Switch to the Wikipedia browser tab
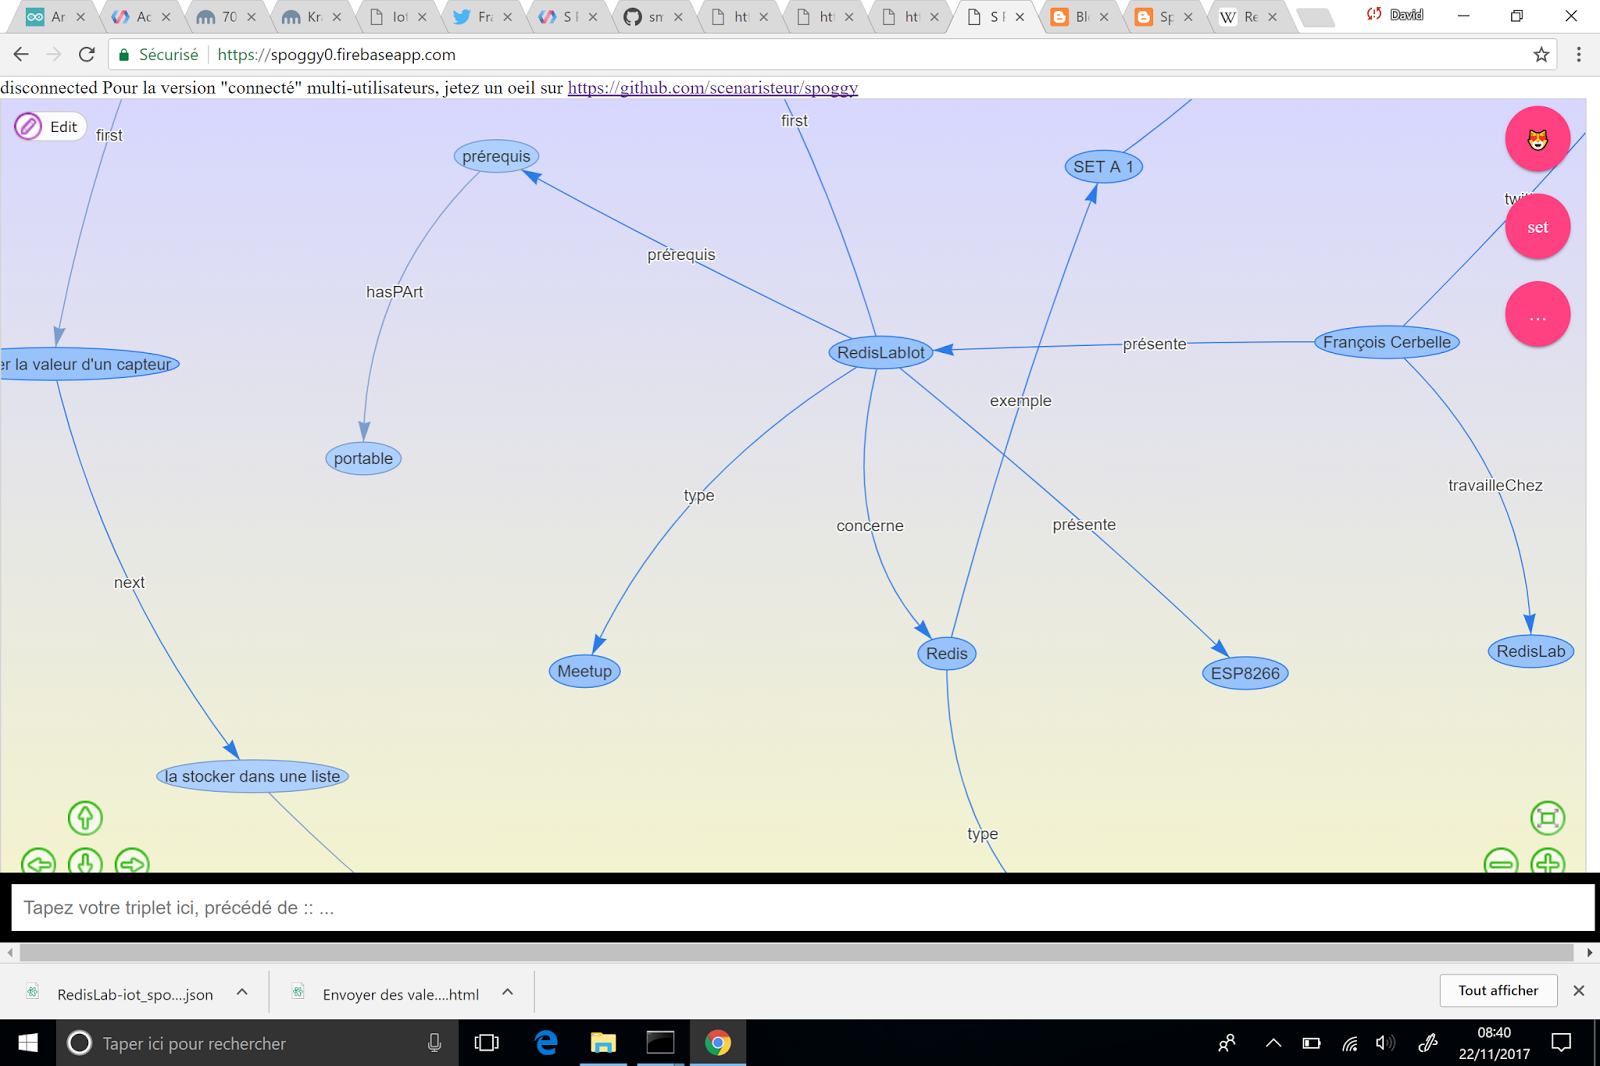 (1249, 17)
